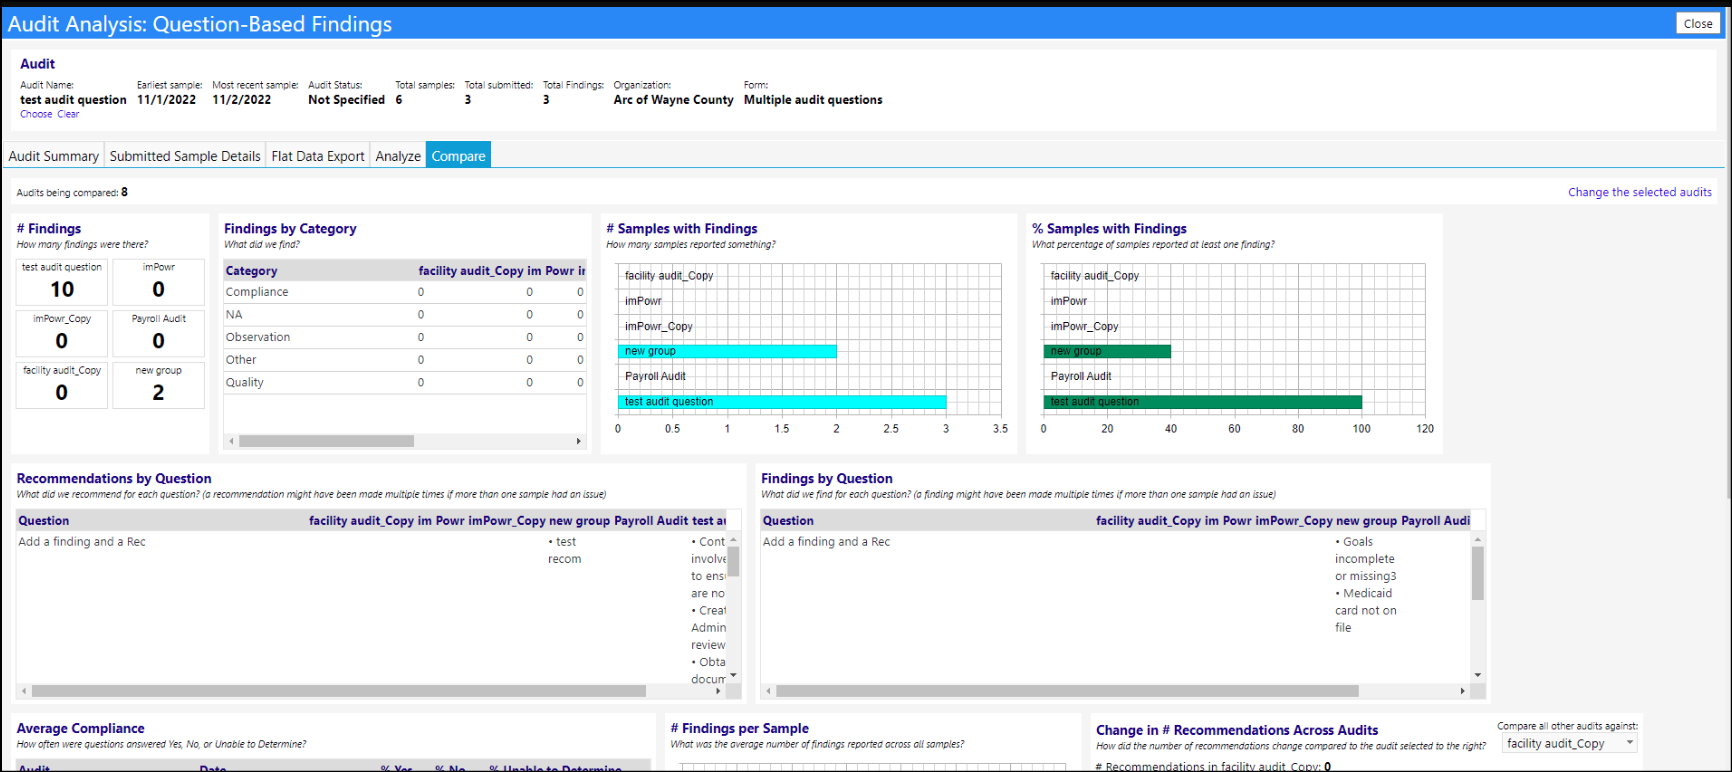Click right arrow of Findings by Category scrollbar
This screenshot has height=772, width=1732.
tap(578, 441)
